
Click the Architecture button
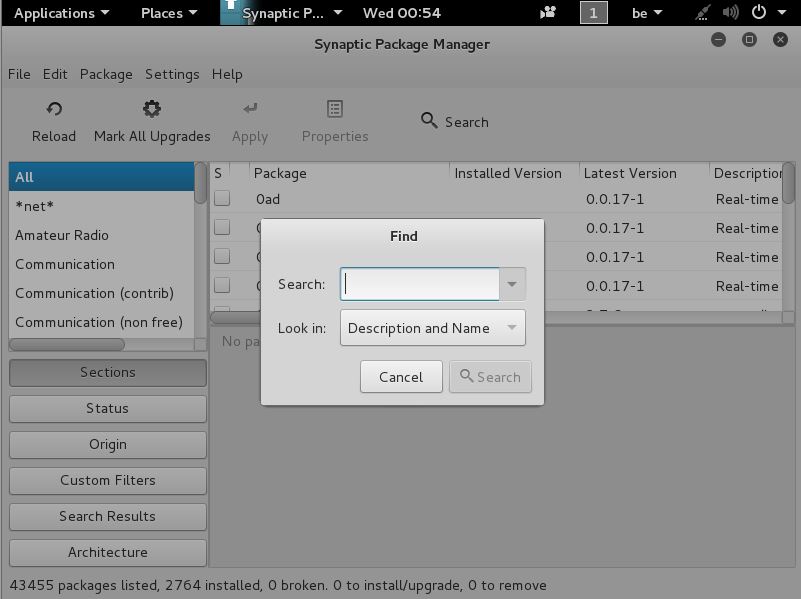click(x=108, y=553)
